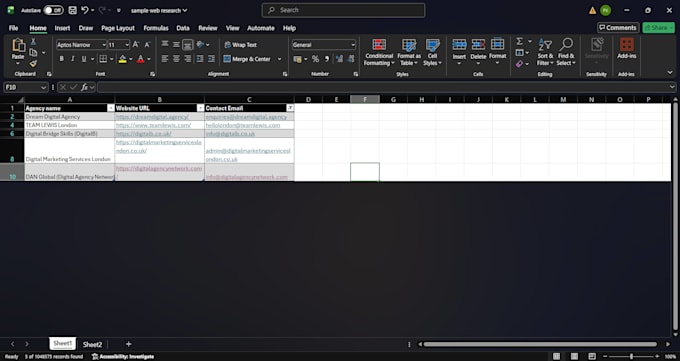Switch to the Insert ribbon tab
The height and width of the screenshot is (361, 680).
[62, 28]
